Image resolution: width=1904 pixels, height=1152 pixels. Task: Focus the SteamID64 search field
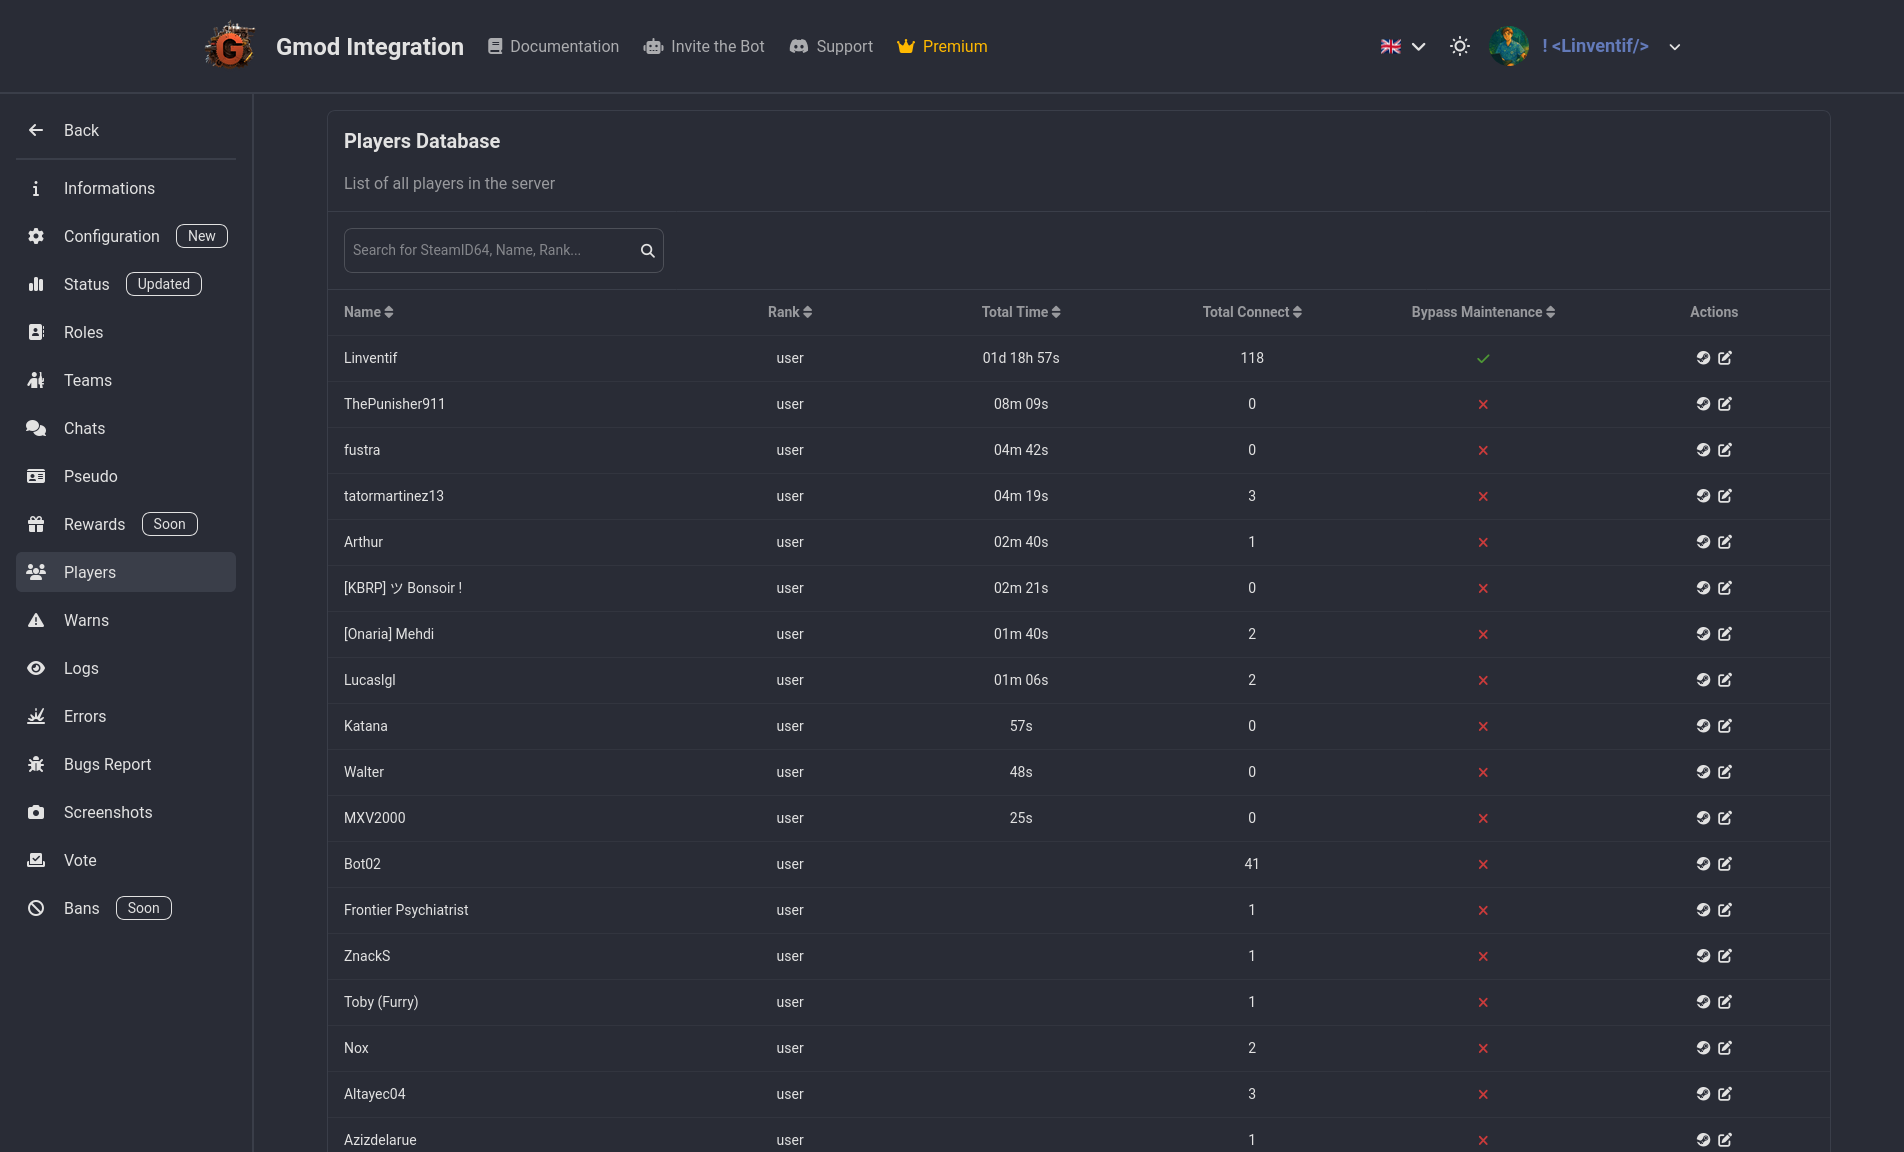pyautogui.click(x=490, y=250)
